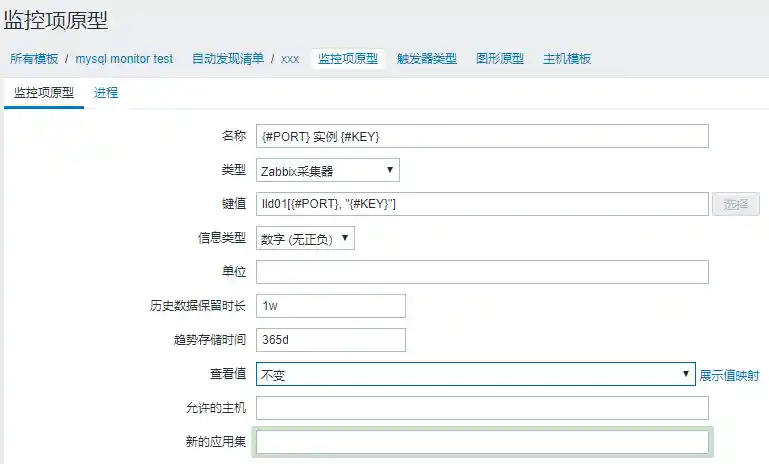Click the xxx discovery rule link

coord(290,59)
